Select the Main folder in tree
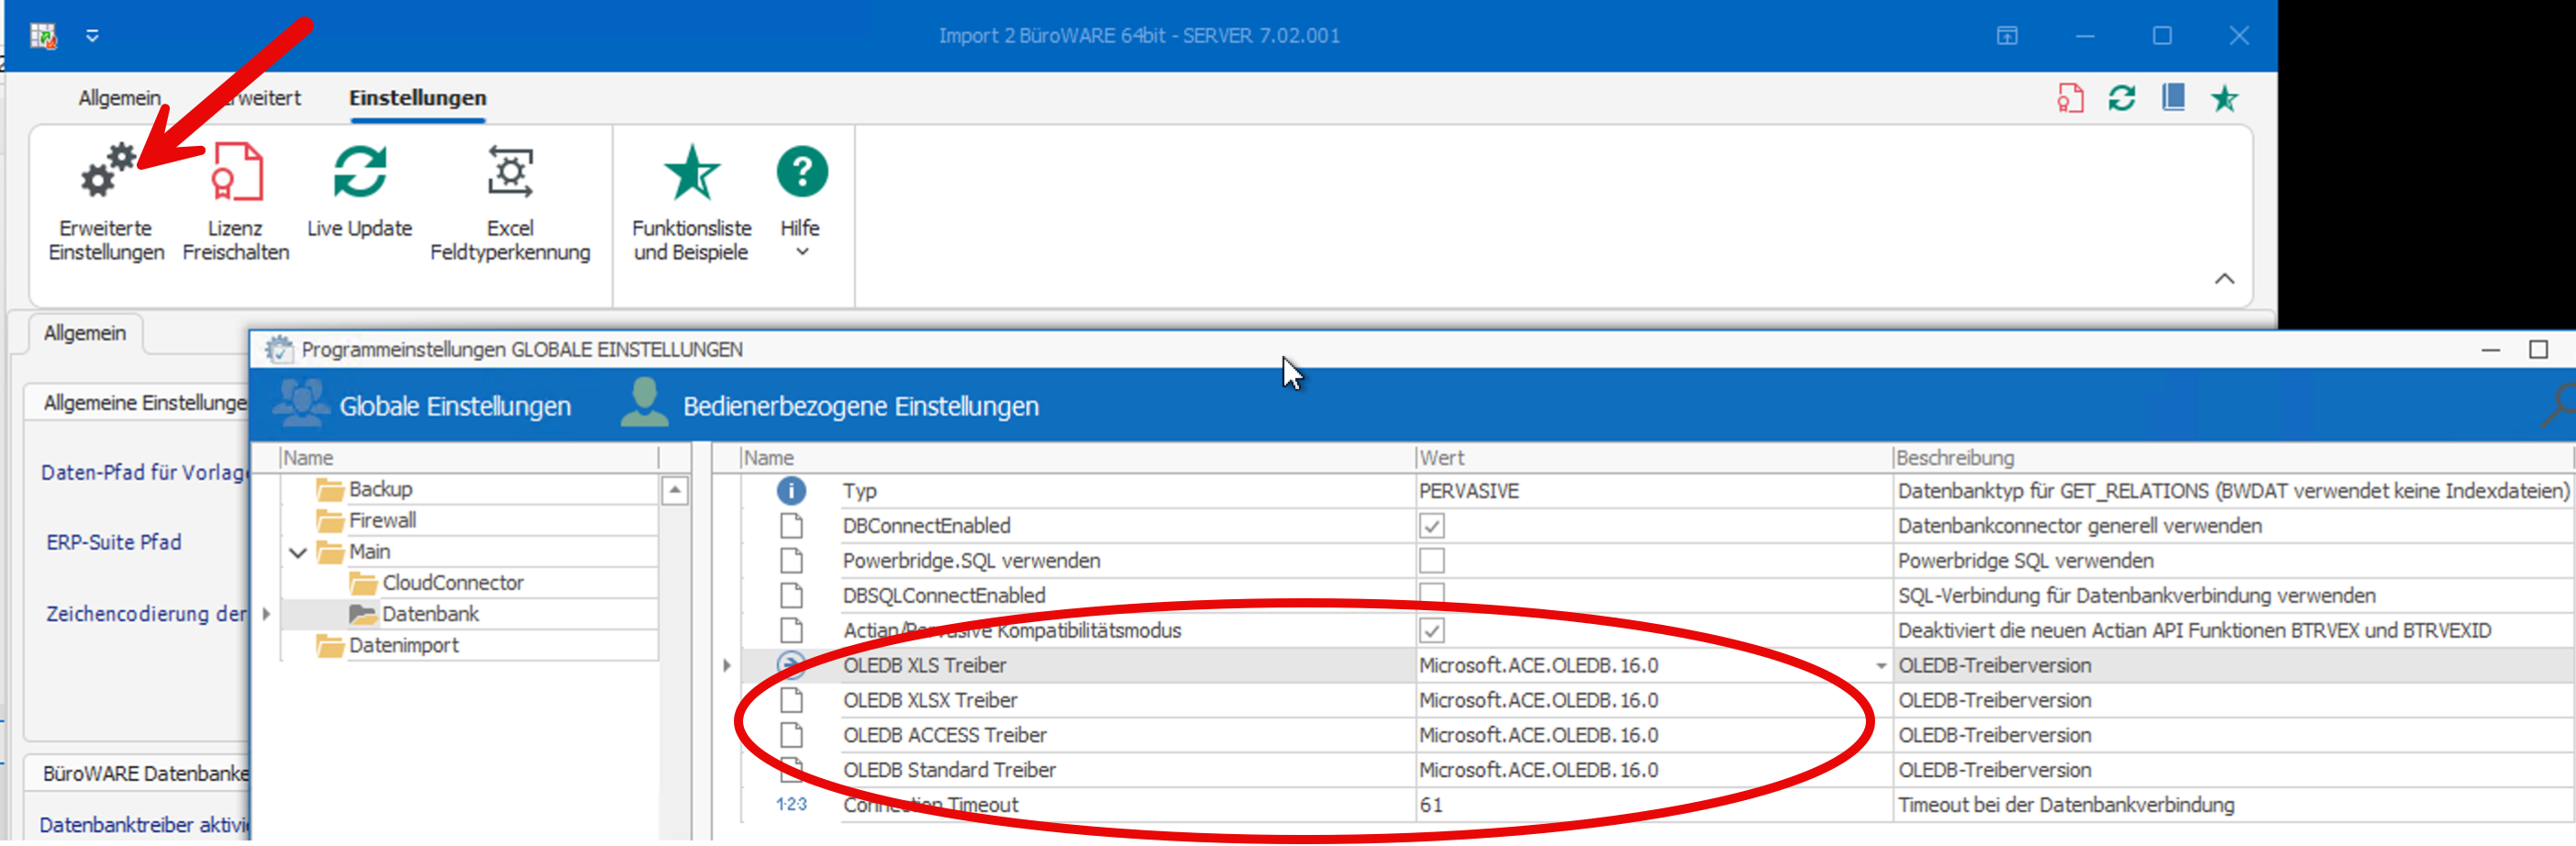This screenshot has width=2576, height=846. pyautogui.click(x=369, y=551)
